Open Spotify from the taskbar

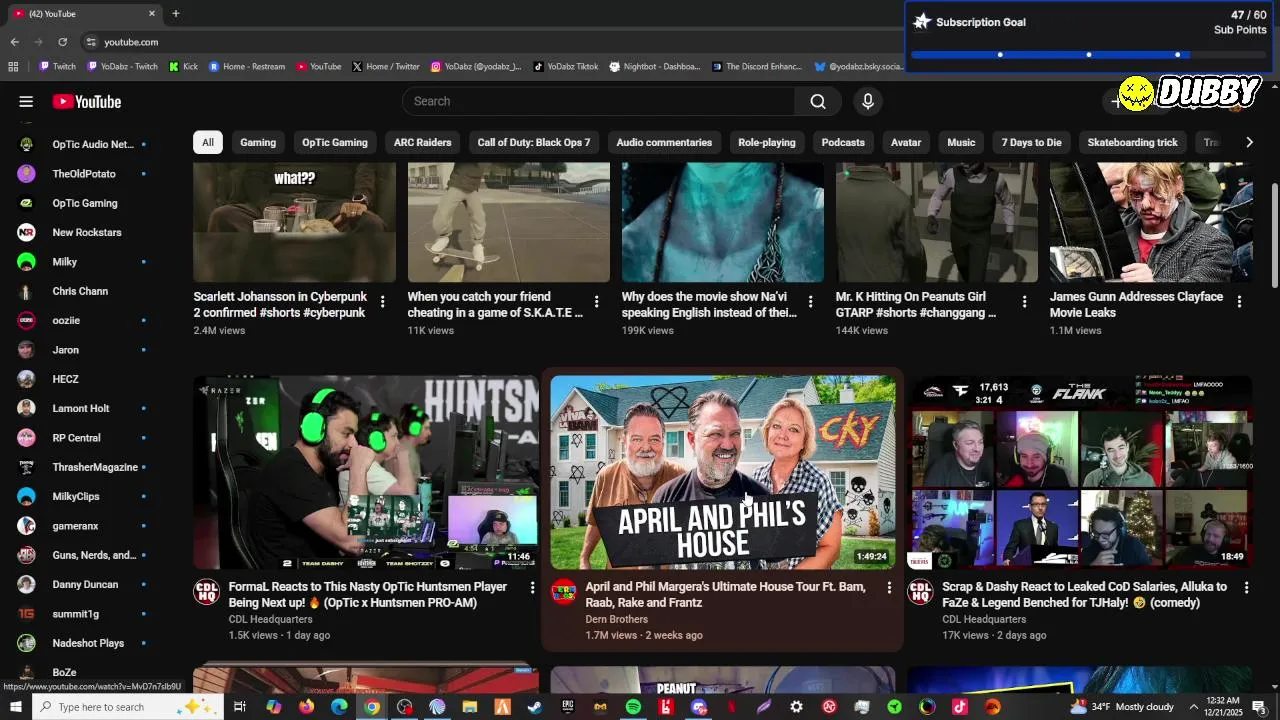click(x=633, y=707)
